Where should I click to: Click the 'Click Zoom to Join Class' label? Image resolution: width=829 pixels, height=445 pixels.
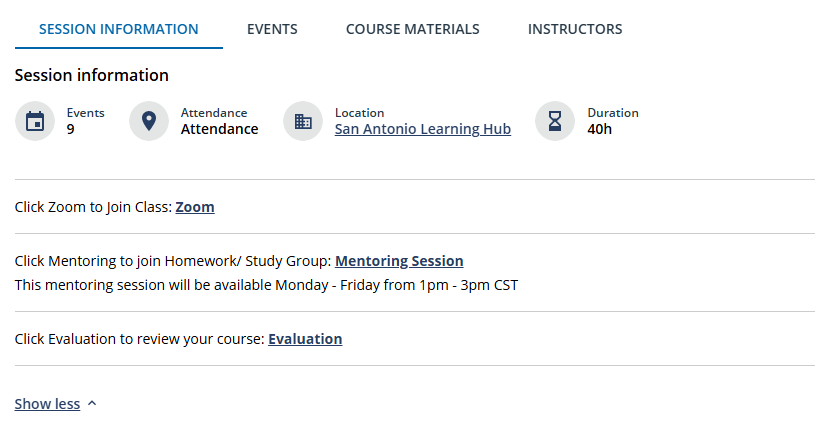click(93, 207)
